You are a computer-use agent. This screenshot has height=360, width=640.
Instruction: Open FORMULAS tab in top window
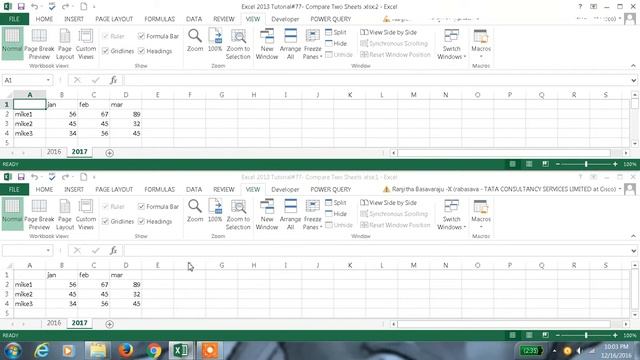pos(160,19)
